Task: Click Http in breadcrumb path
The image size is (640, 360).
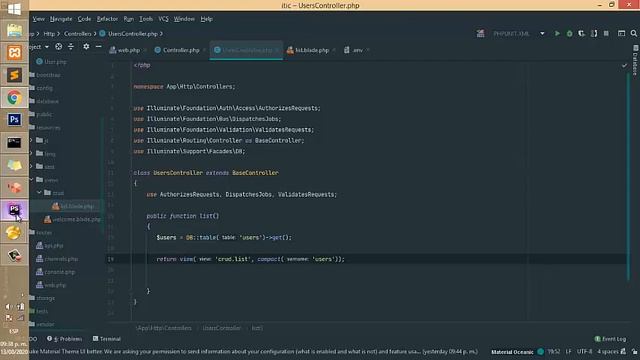Action: coord(49,34)
